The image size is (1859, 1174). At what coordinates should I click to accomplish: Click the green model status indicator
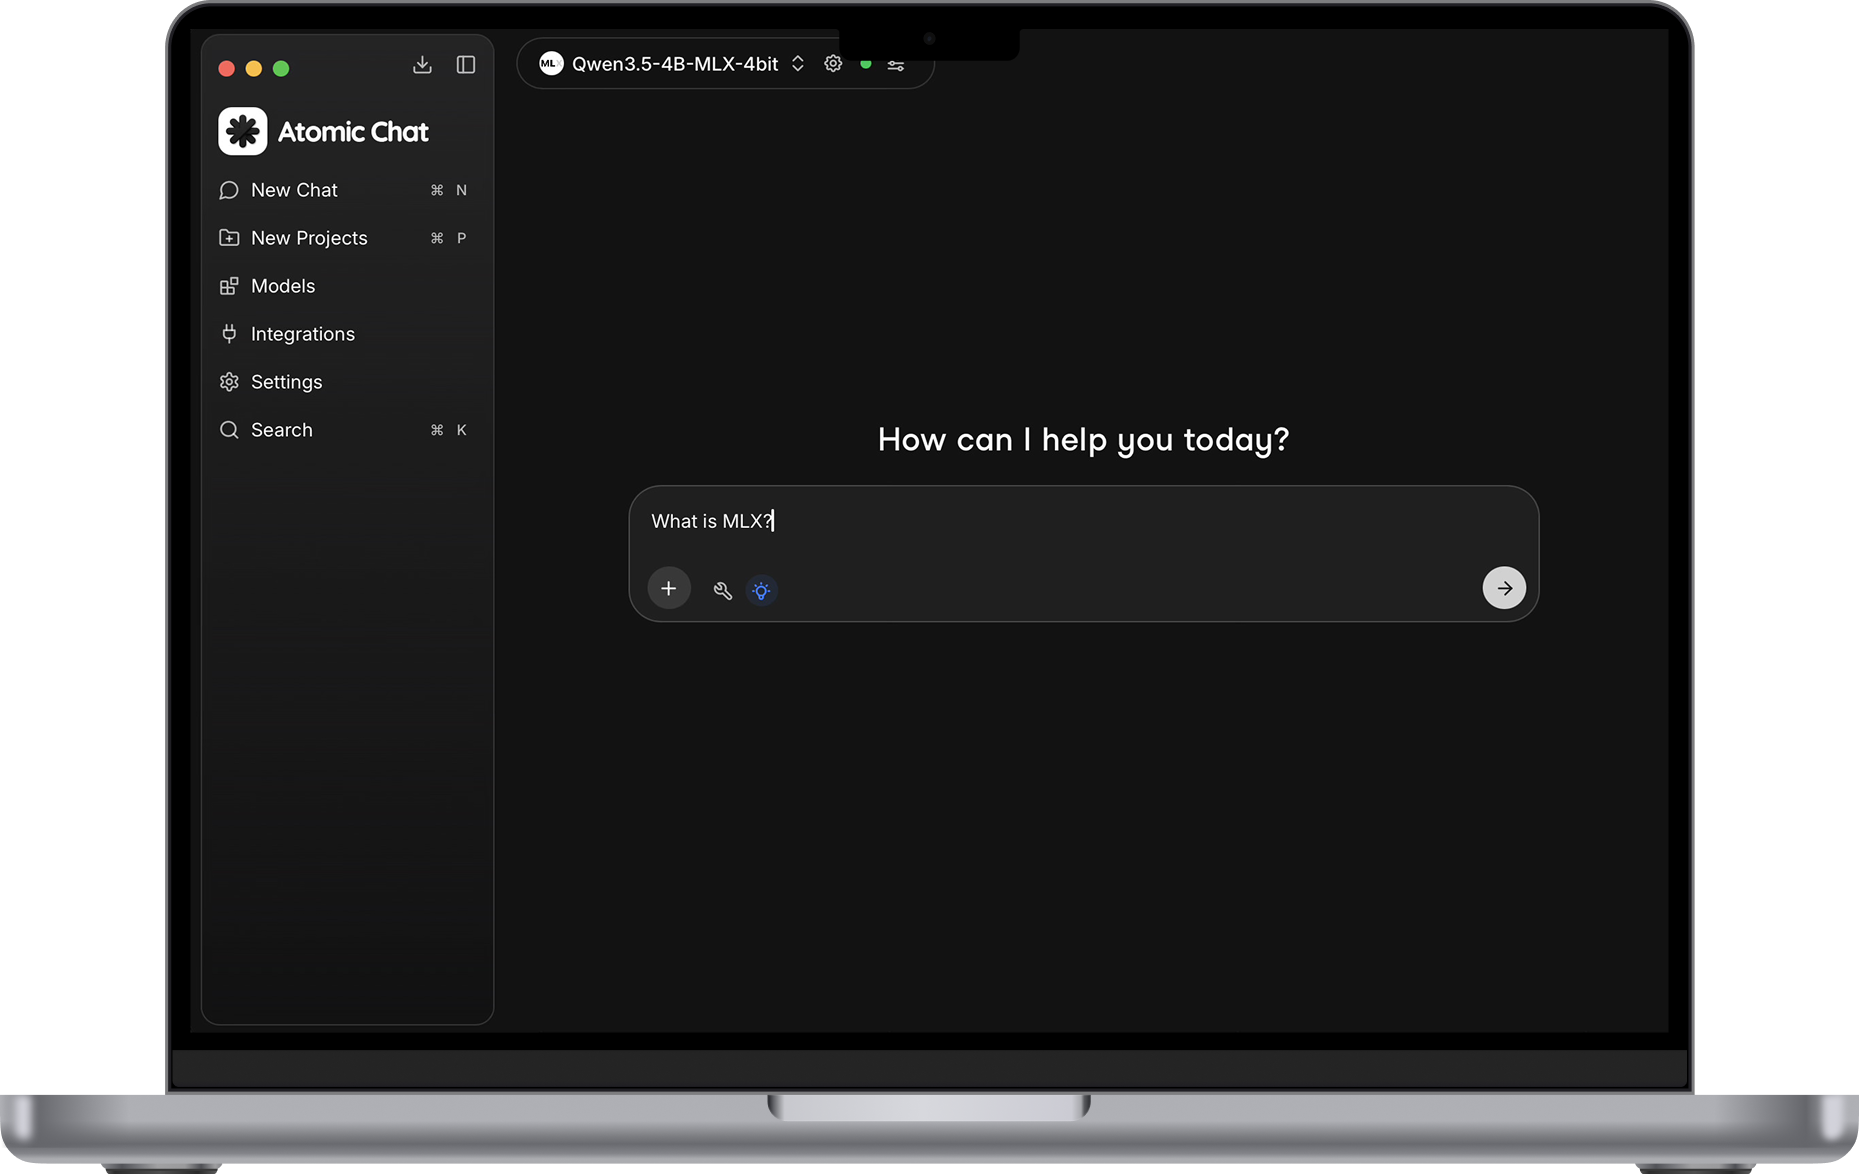click(x=866, y=64)
